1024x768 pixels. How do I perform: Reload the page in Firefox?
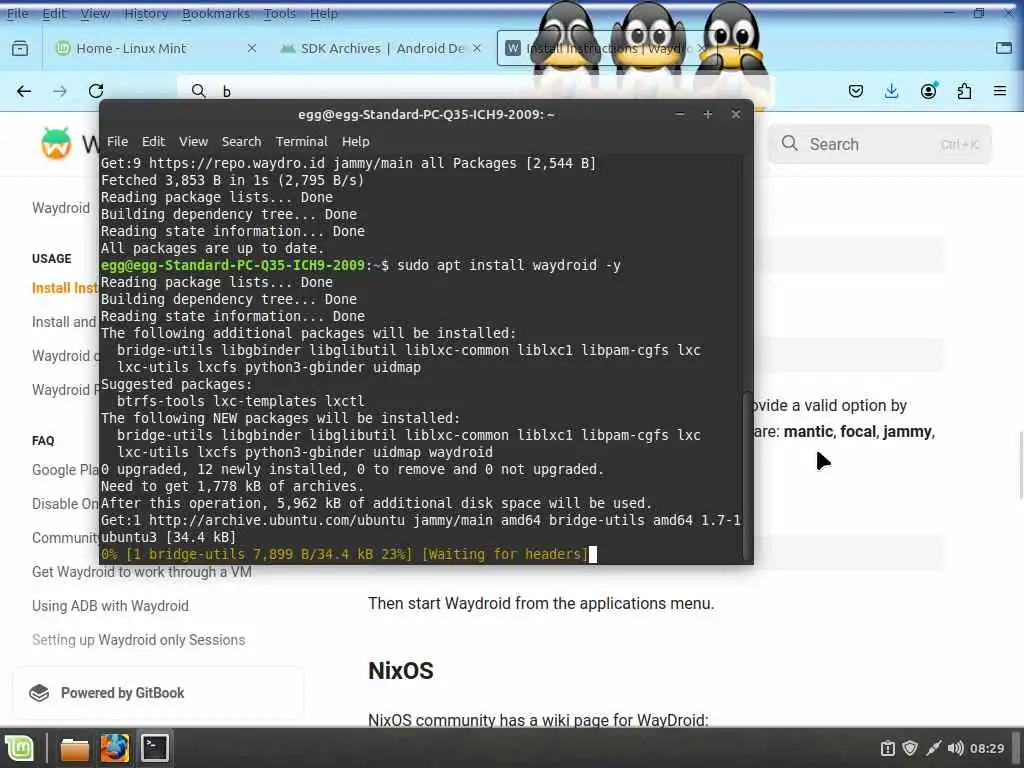(96, 91)
